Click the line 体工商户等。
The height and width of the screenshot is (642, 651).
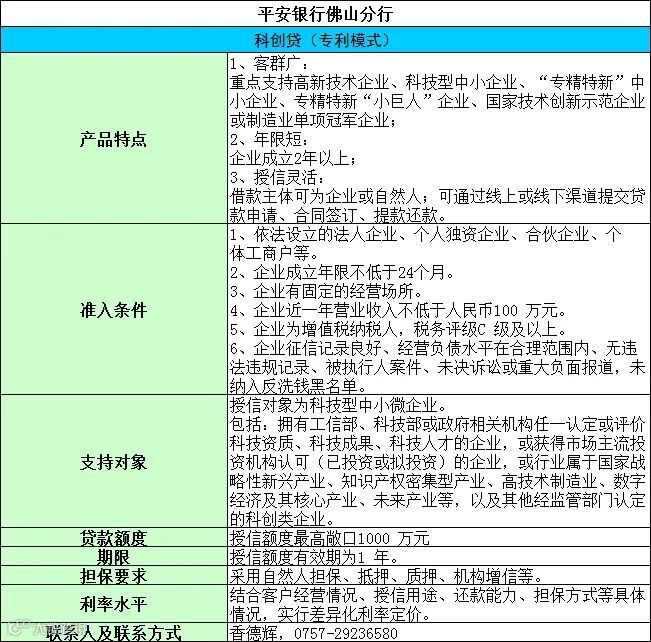pyautogui.click(x=274, y=253)
